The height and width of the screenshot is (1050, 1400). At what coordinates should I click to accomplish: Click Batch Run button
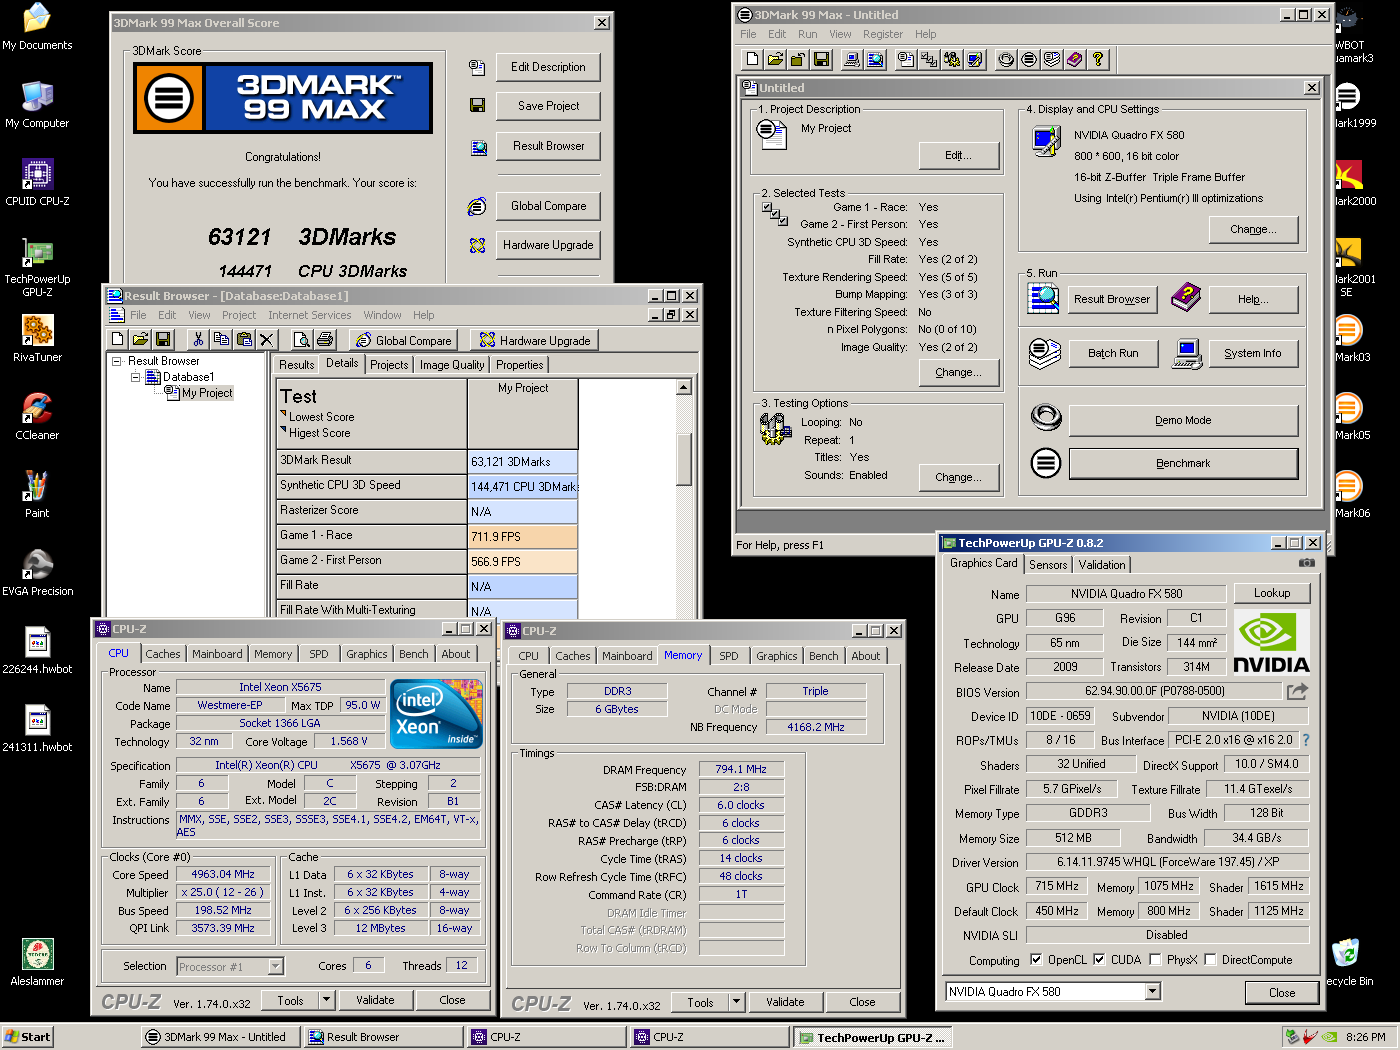[1113, 354]
